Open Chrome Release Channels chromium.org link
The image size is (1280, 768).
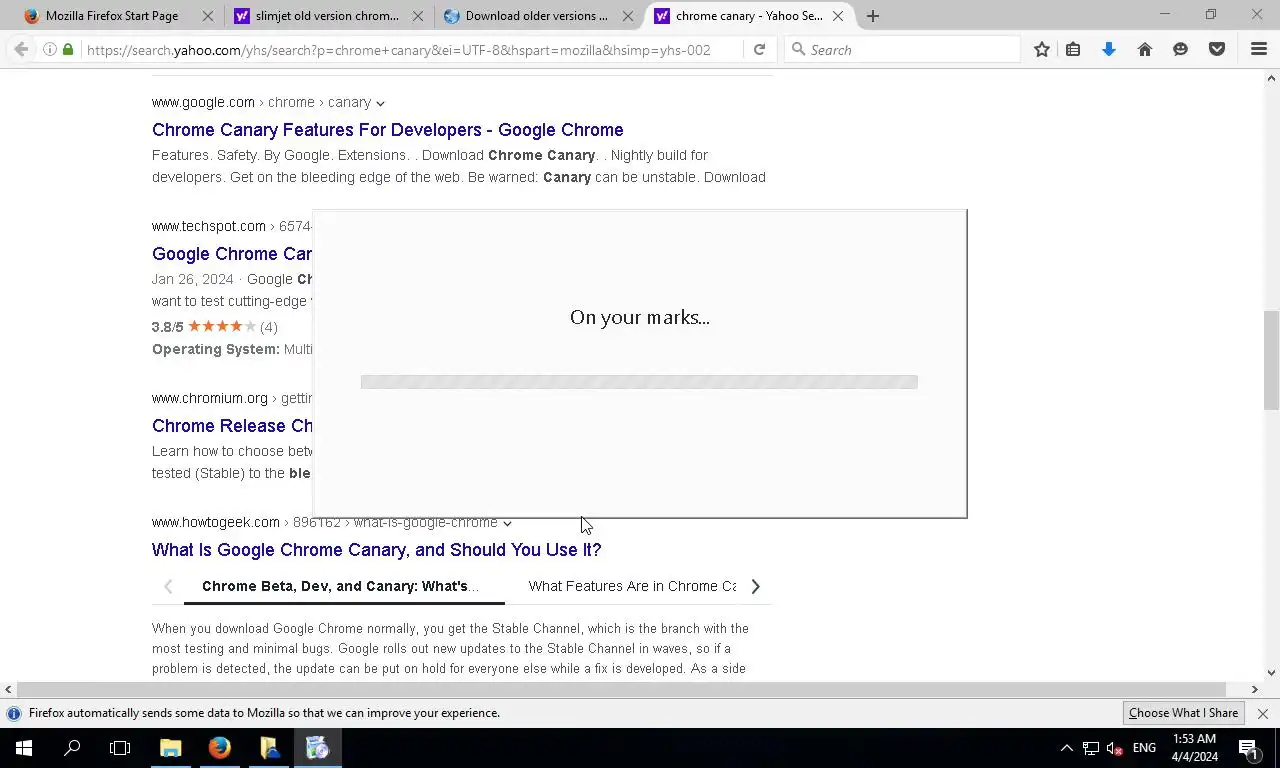tap(232, 426)
